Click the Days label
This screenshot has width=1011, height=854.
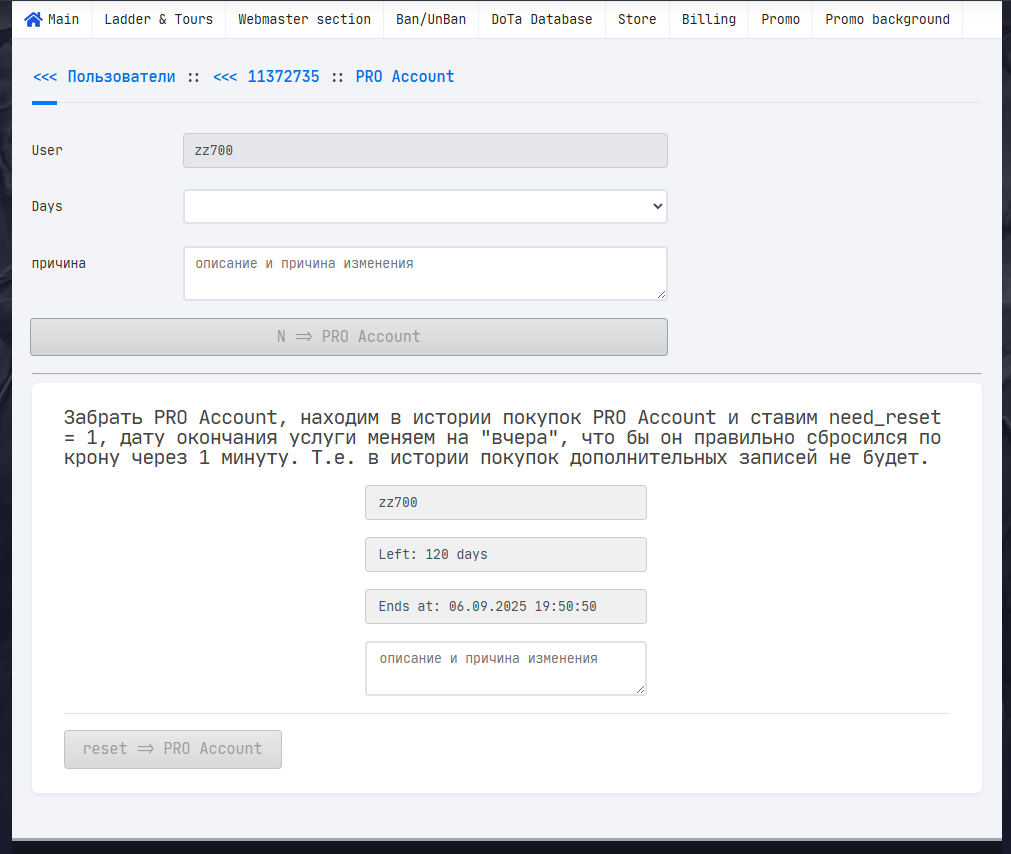coord(47,206)
